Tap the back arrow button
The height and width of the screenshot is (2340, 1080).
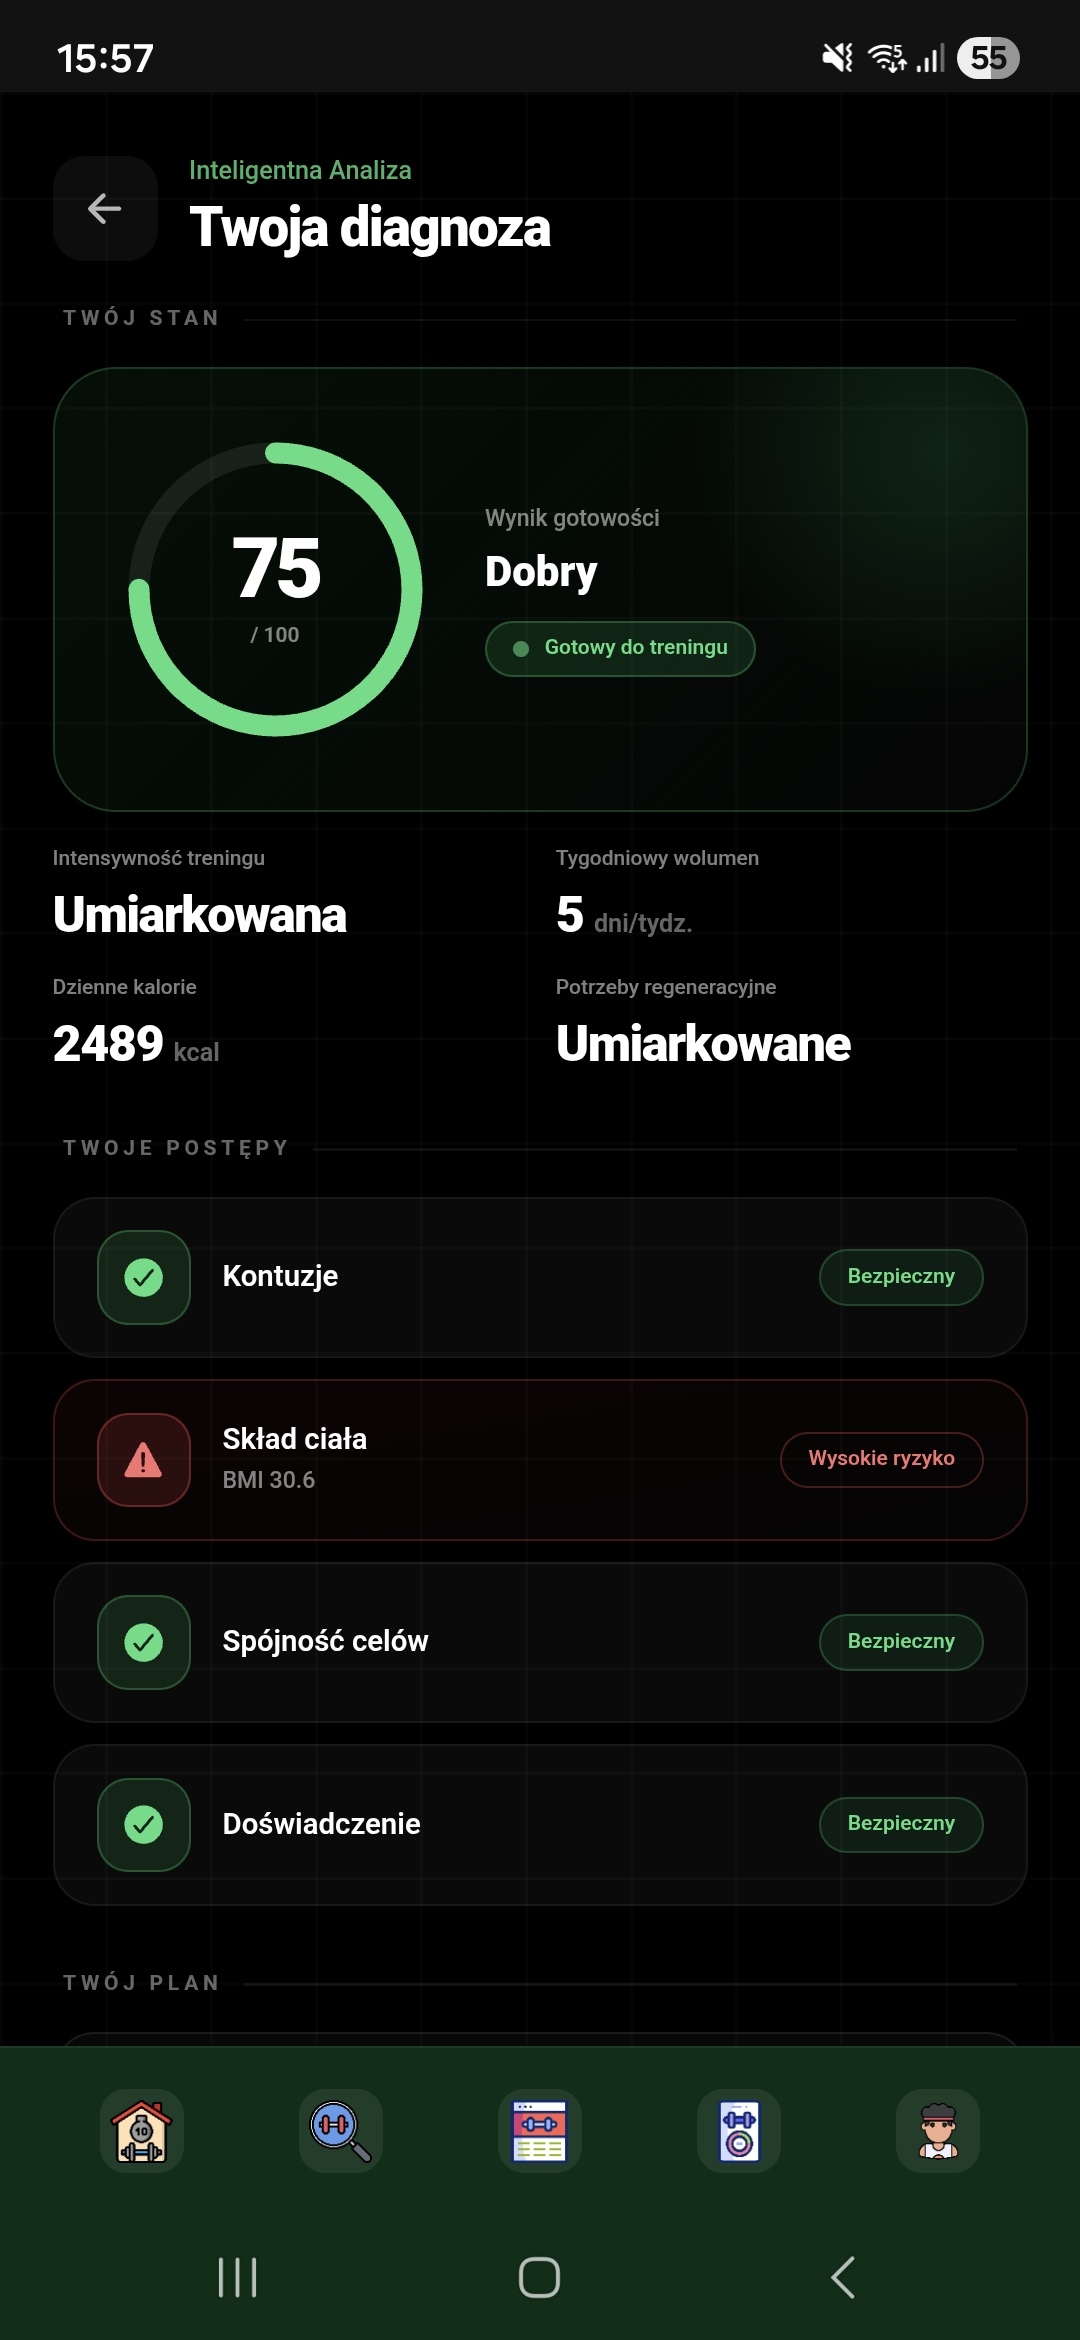[105, 208]
